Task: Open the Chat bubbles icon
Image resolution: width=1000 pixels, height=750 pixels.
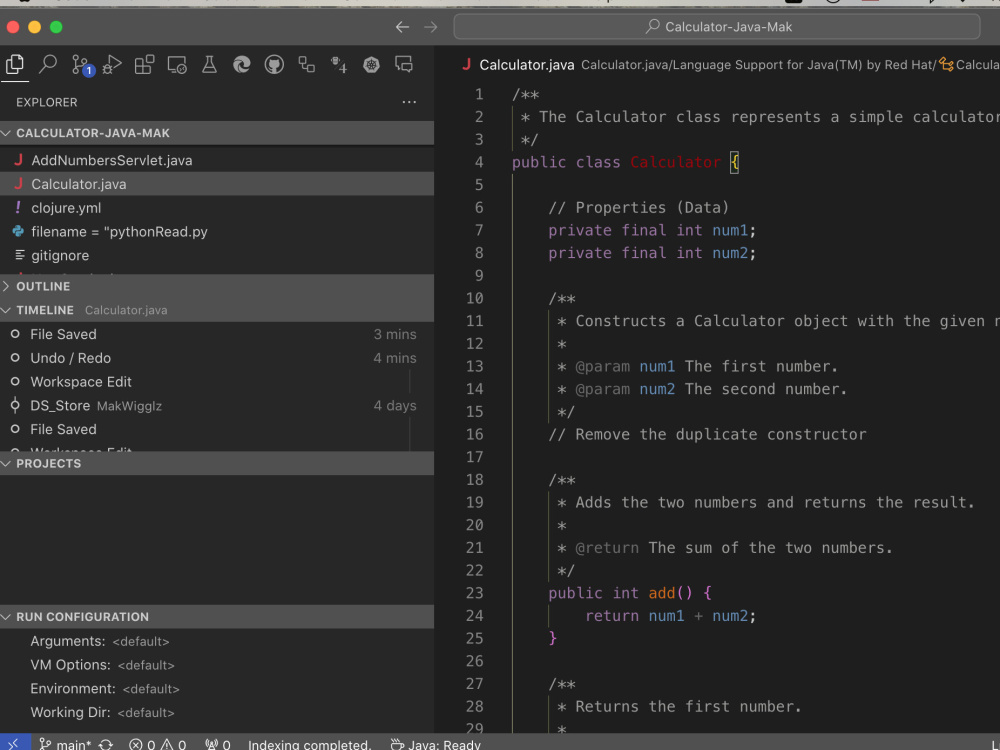Action: [x=404, y=64]
